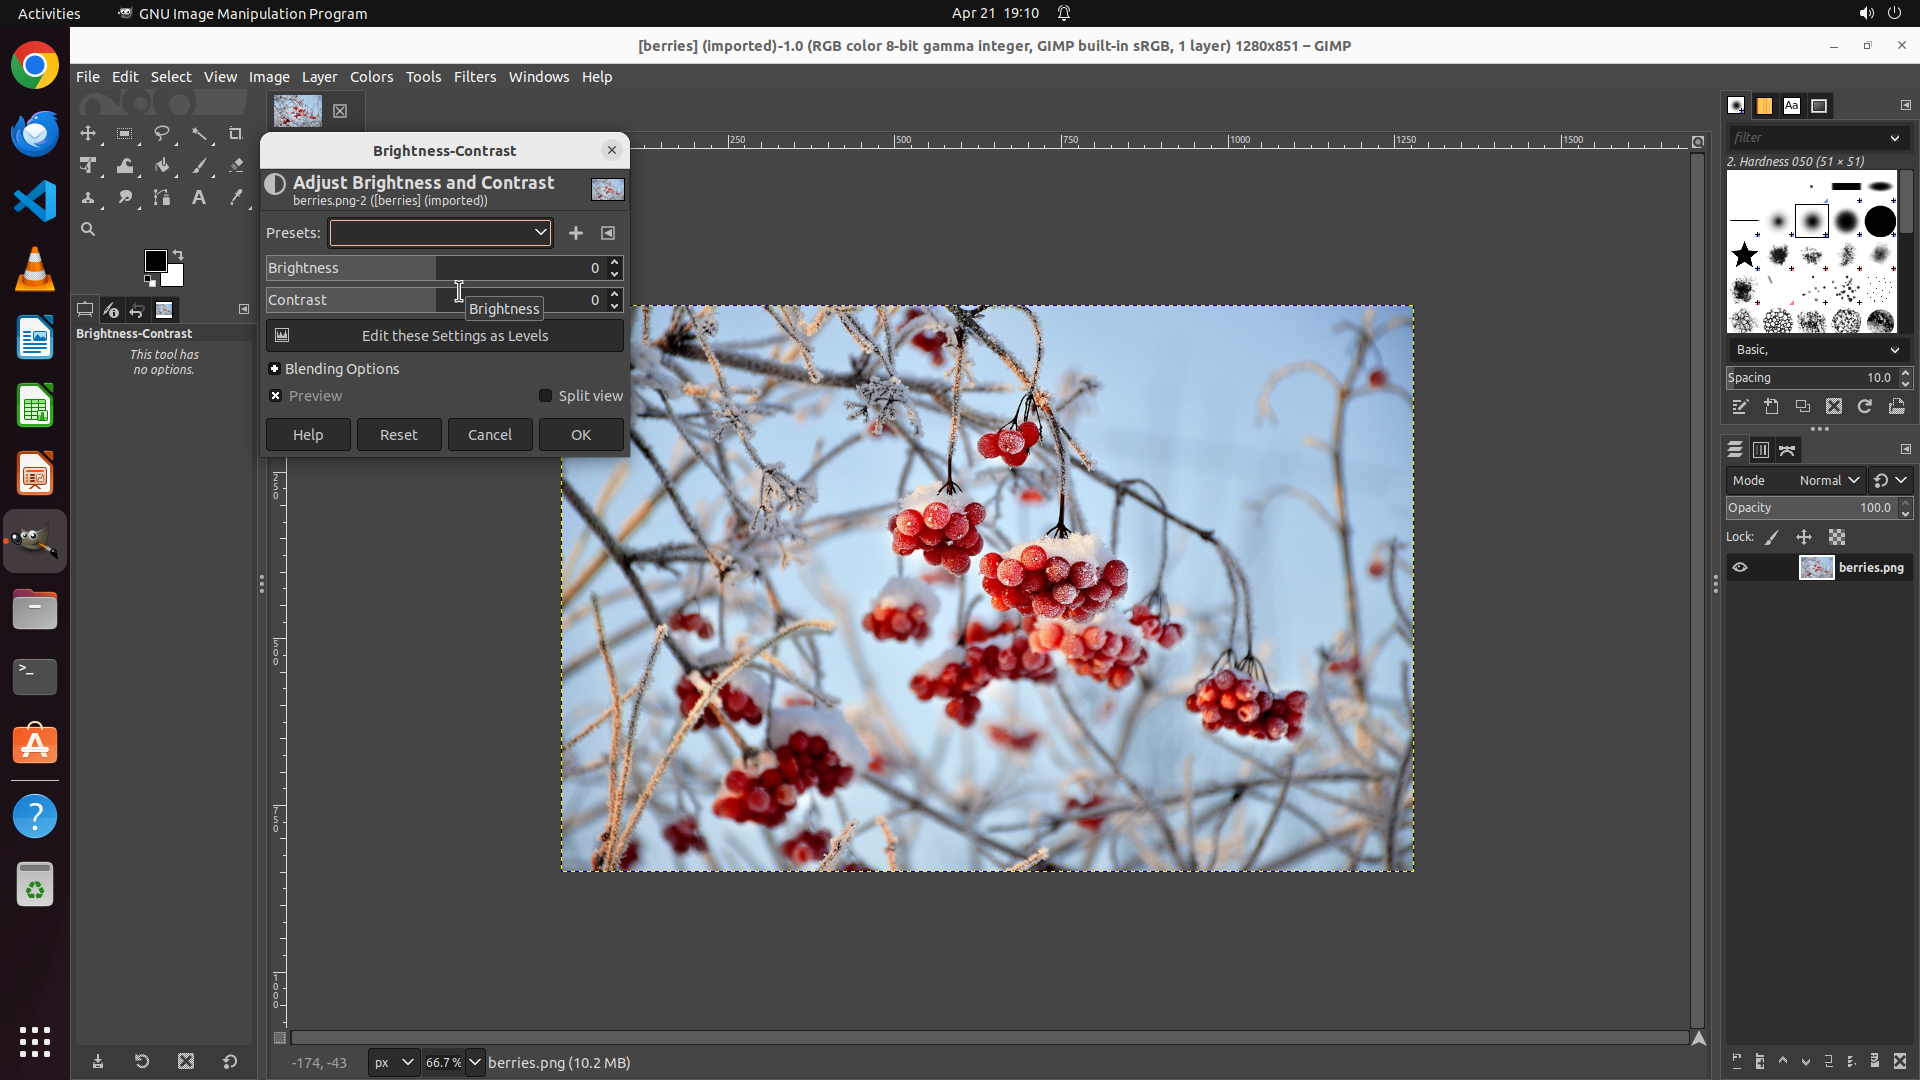Open the Colors menu

click(371, 77)
